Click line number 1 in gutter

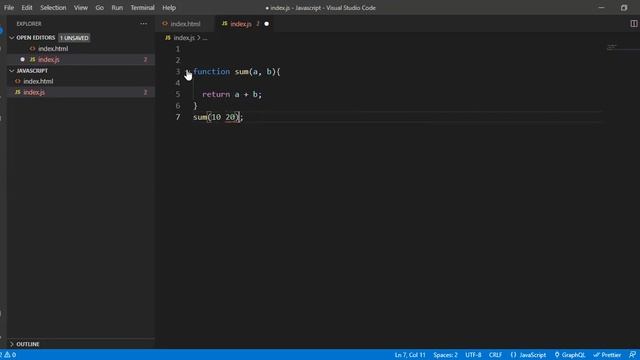point(178,49)
